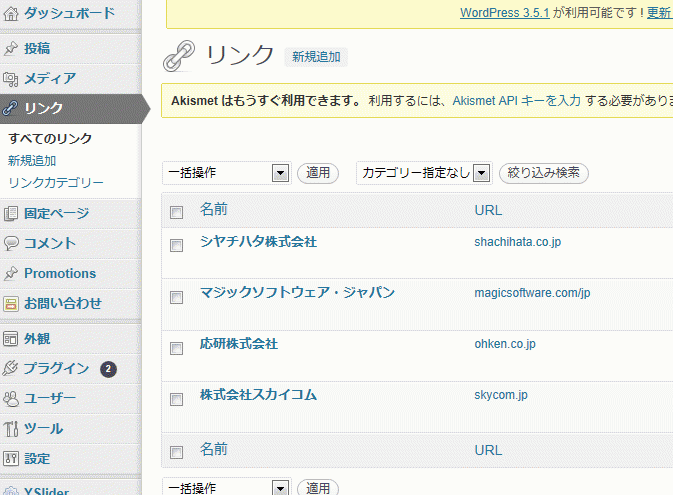Image resolution: width=673 pixels, height=495 pixels.
Task: Tick the checkbox for シヤチハタ株式会社
Action: 176,246
